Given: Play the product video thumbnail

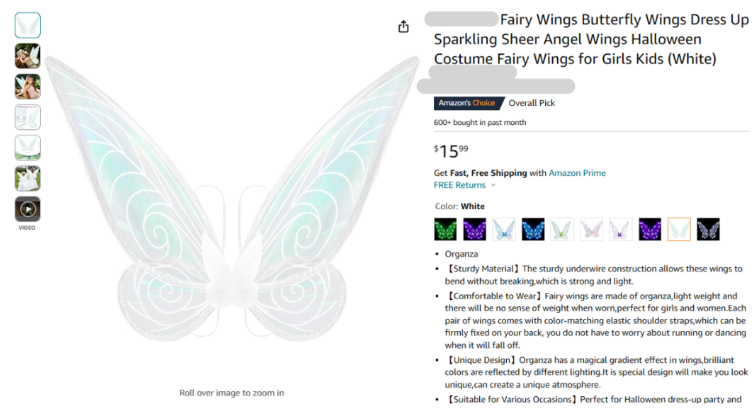Looking at the screenshot, I should [x=28, y=209].
